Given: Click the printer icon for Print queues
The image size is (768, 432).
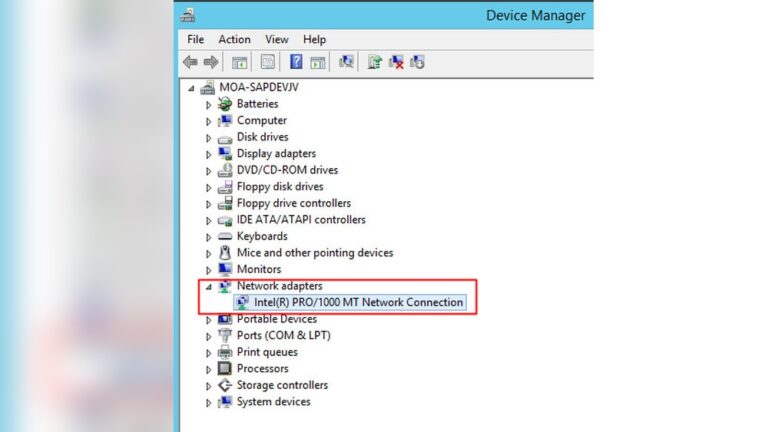Looking at the screenshot, I should tap(225, 352).
